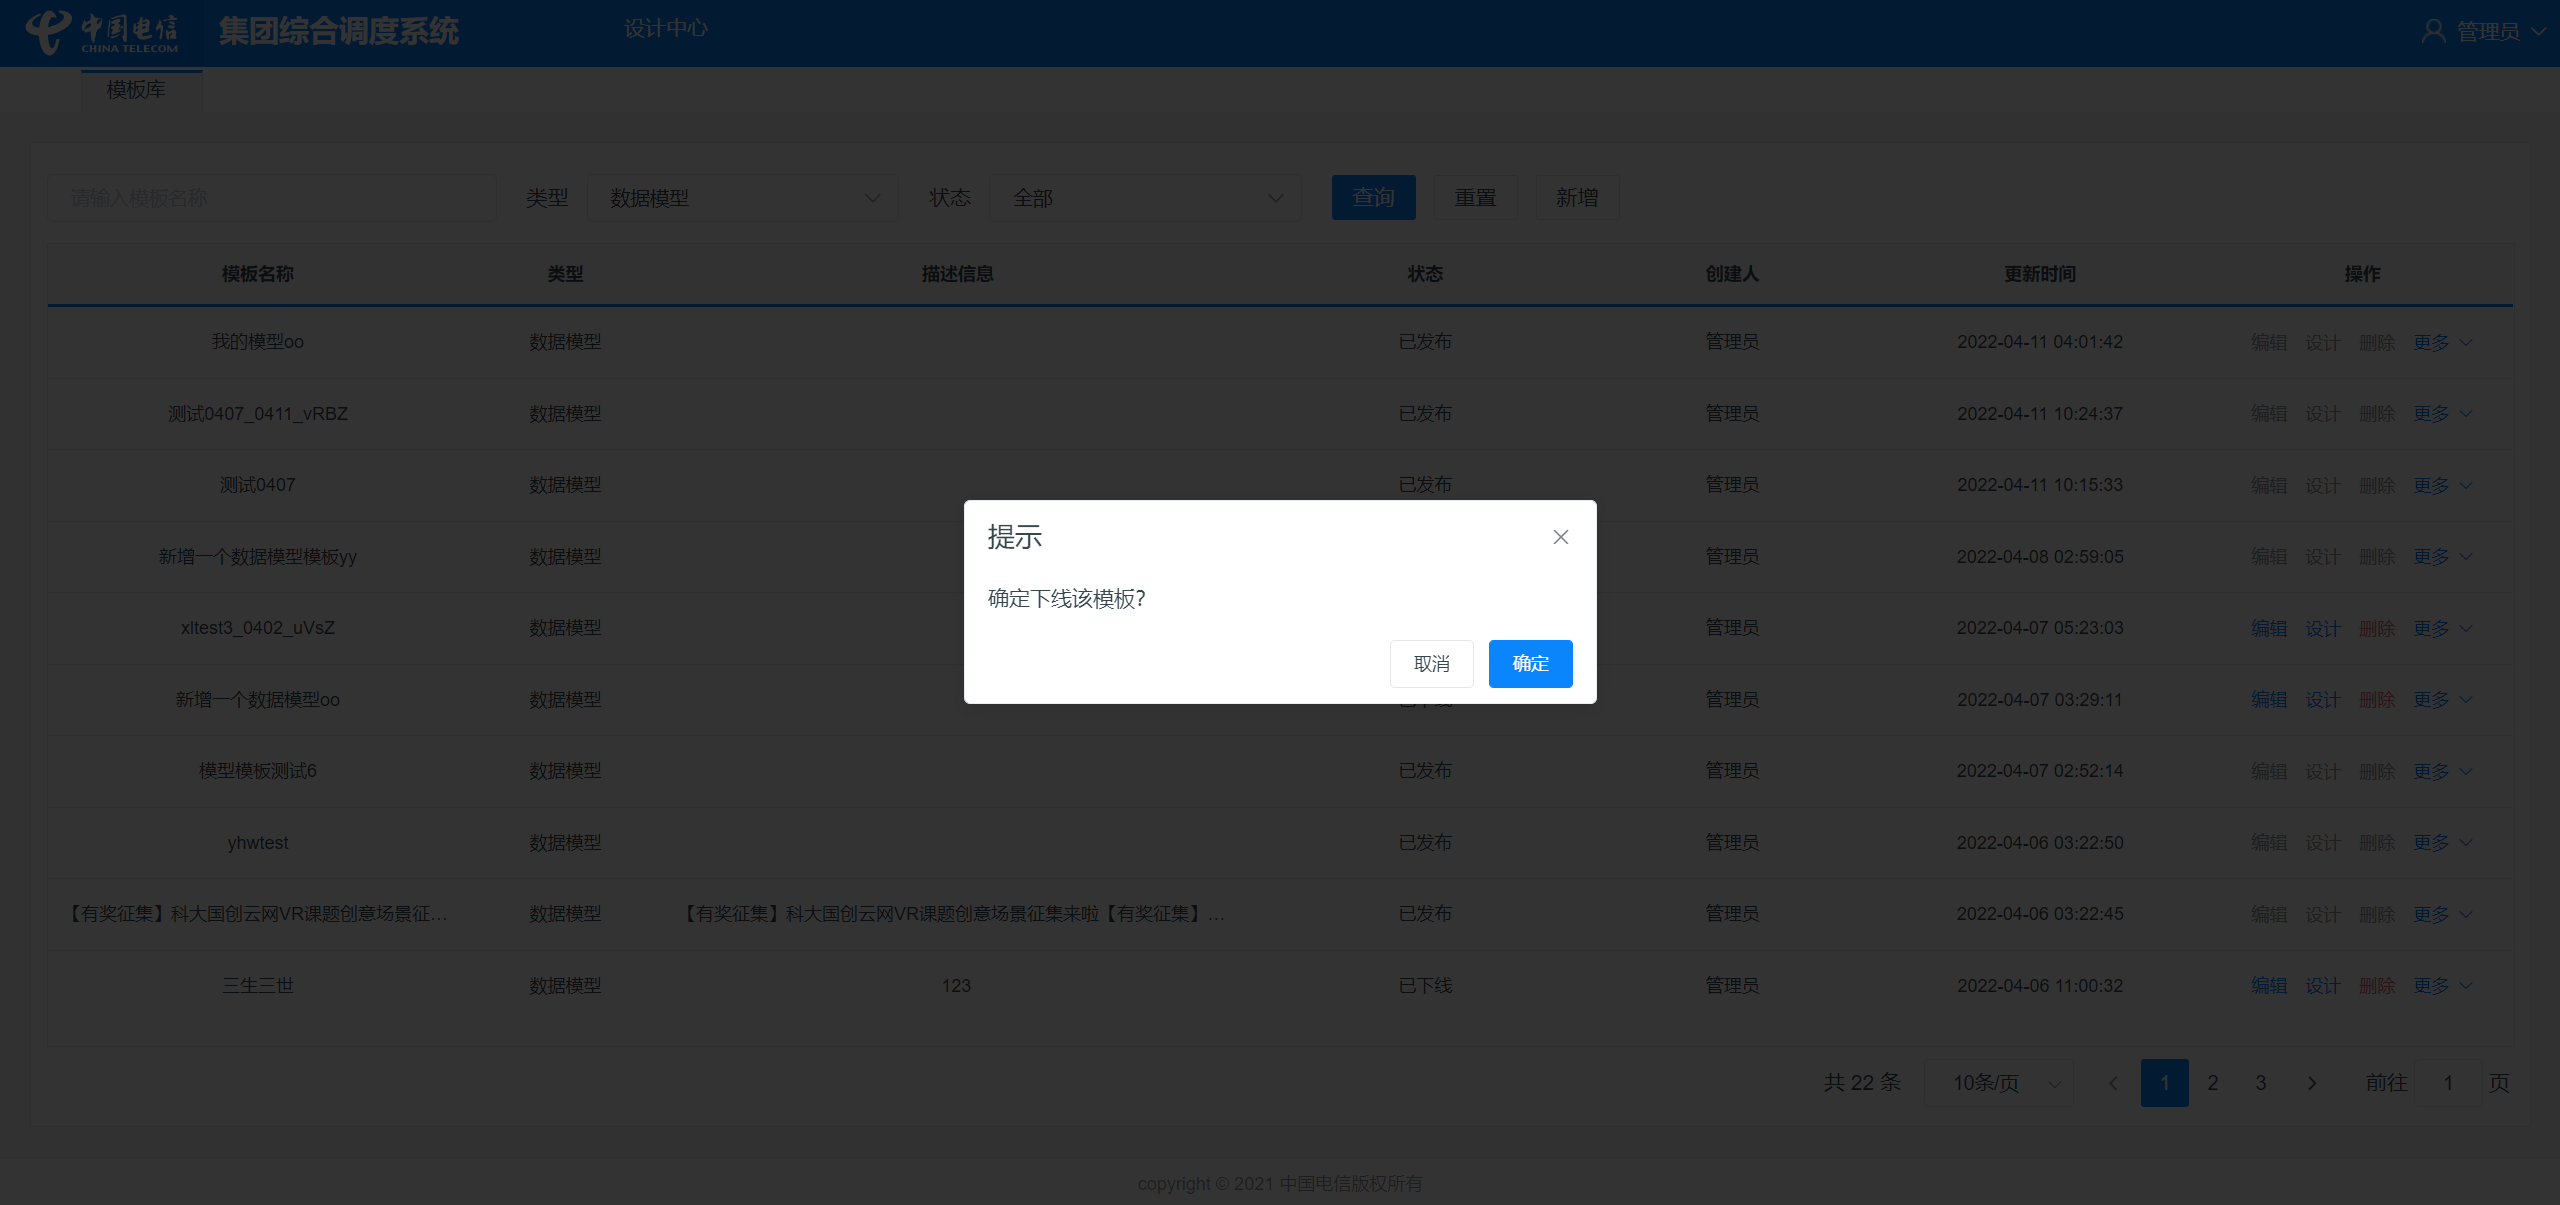Focus the 请输入模板名称 search field
The image size is (2560, 1205).
[x=272, y=198]
